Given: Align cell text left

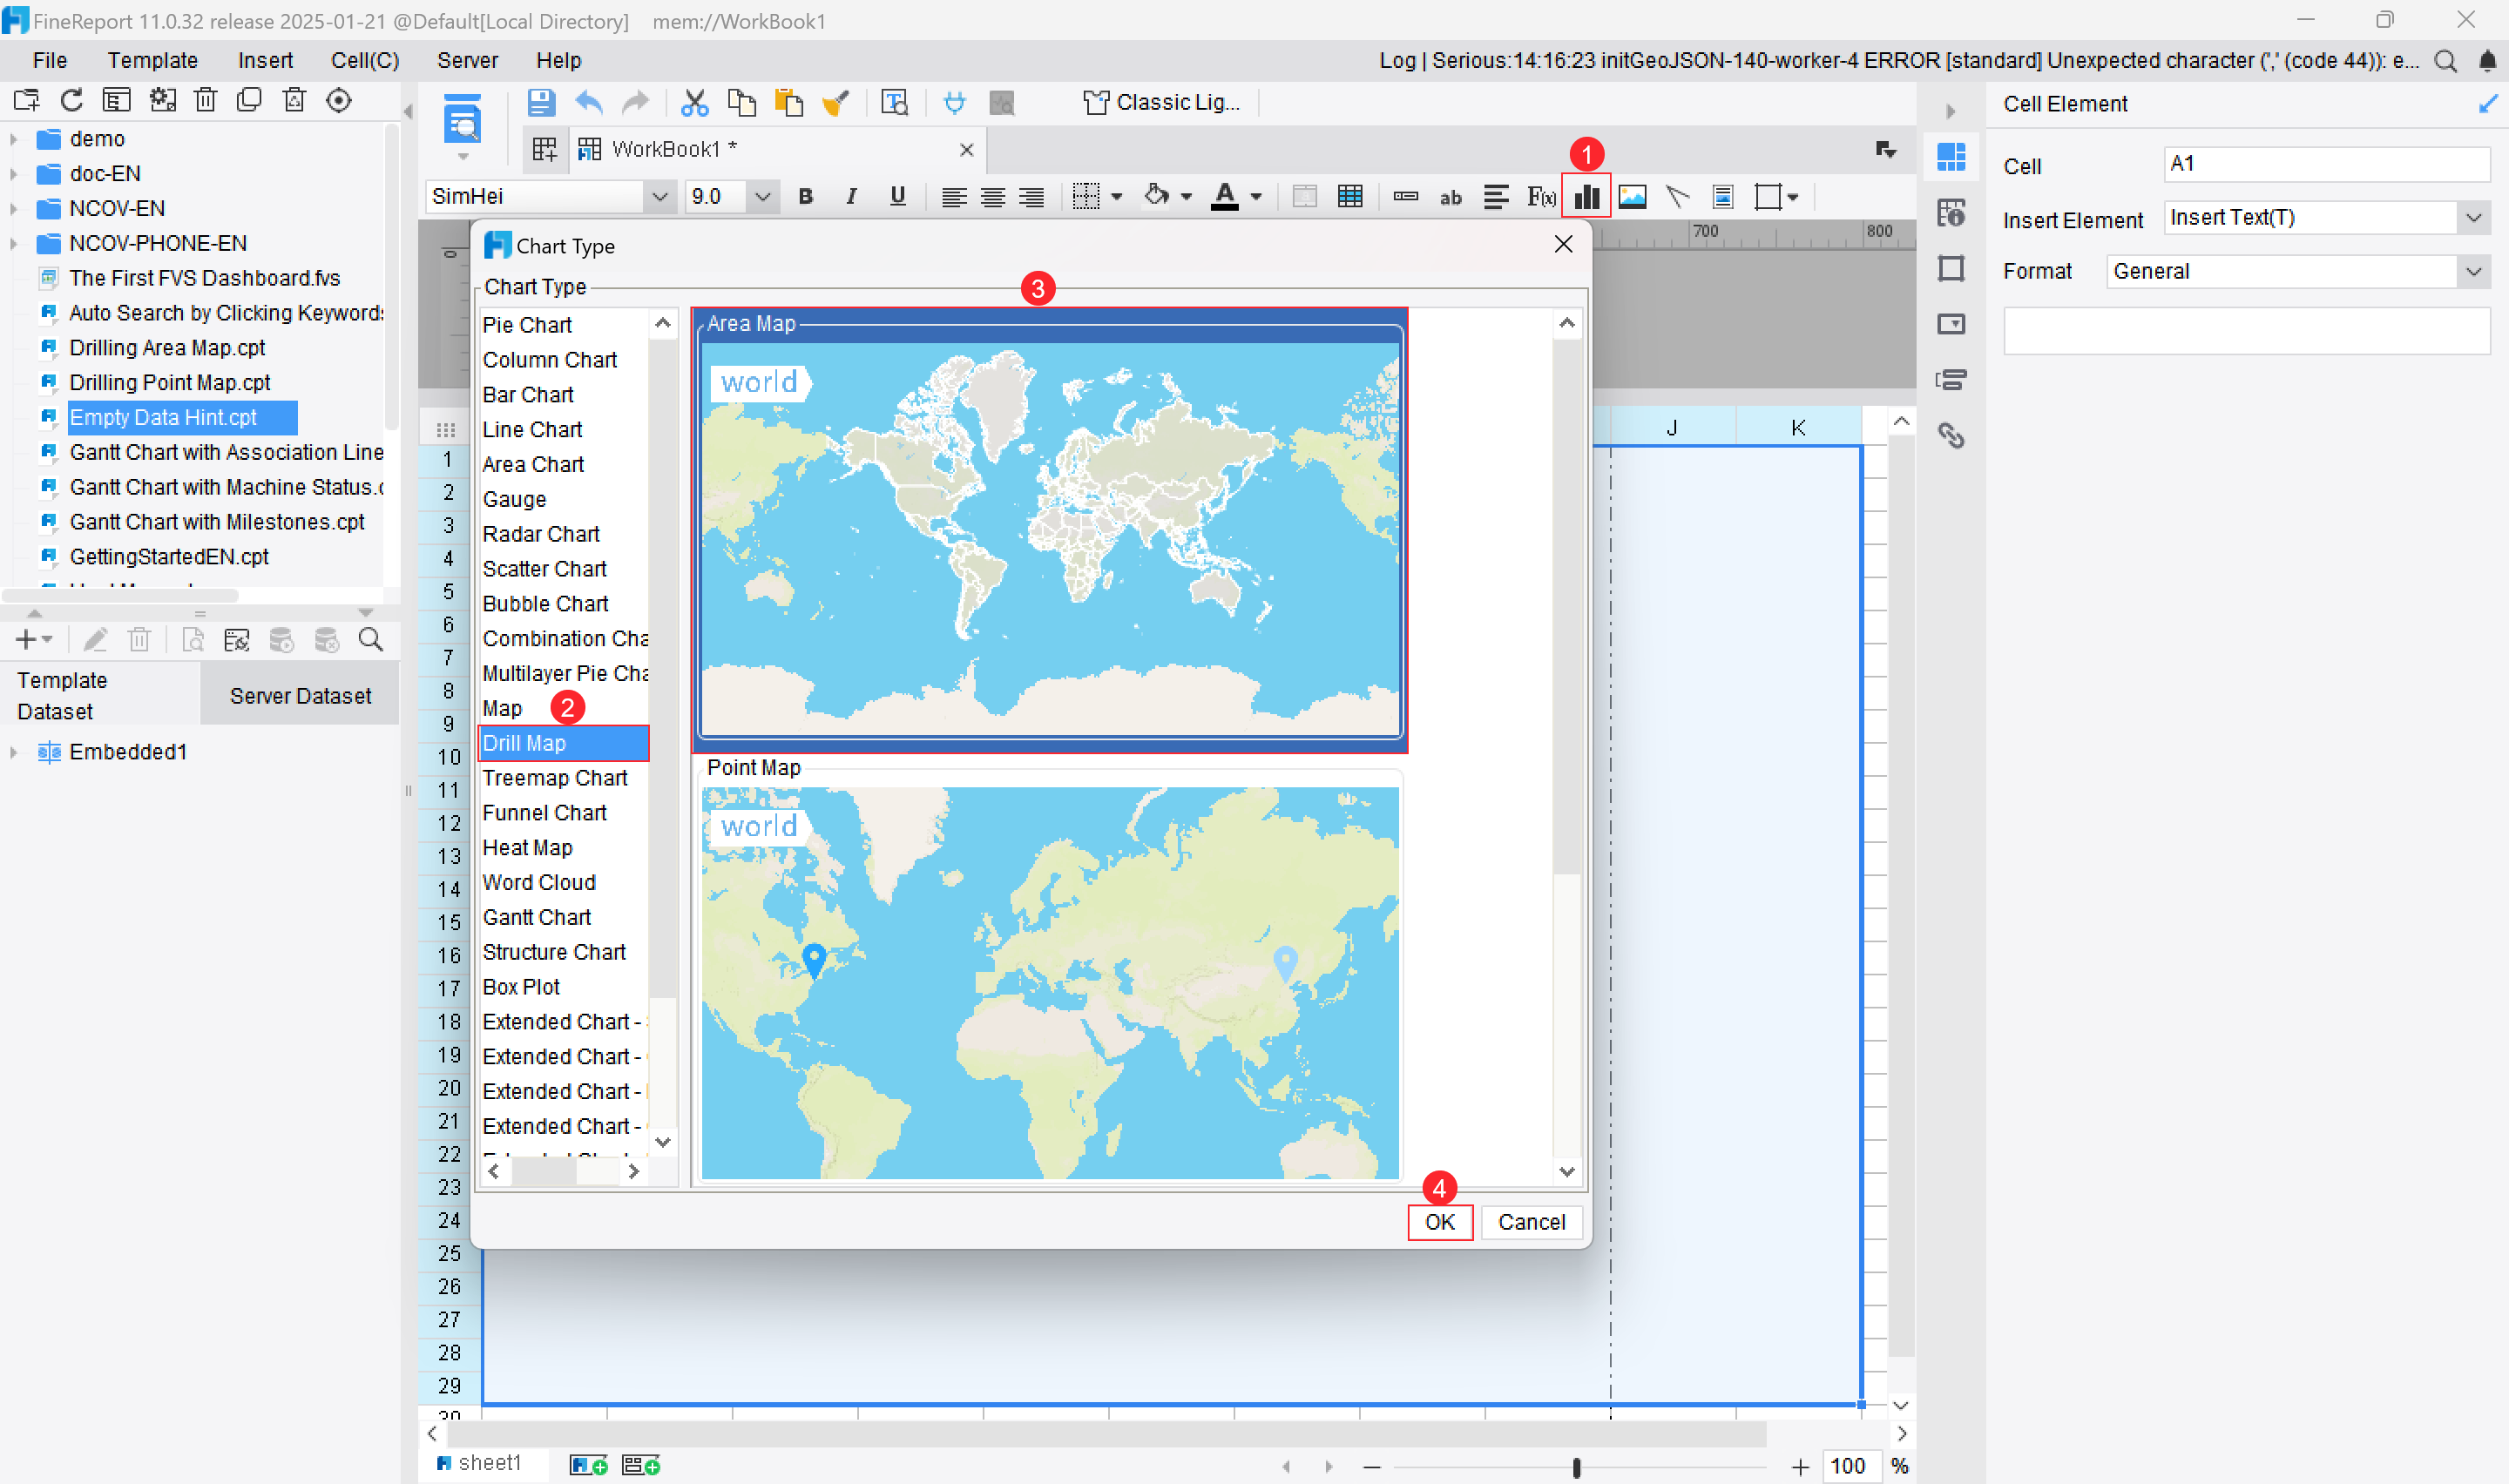Looking at the screenshot, I should (953, 197).
